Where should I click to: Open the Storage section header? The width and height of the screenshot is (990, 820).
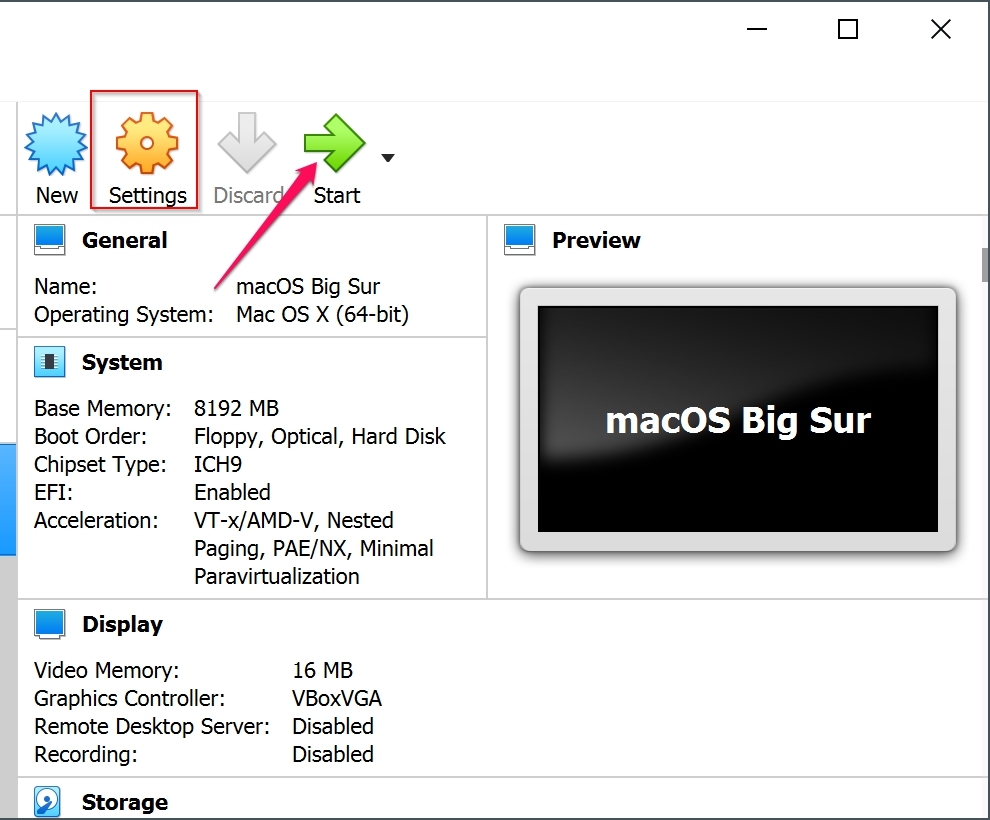(x=125, y=802)
